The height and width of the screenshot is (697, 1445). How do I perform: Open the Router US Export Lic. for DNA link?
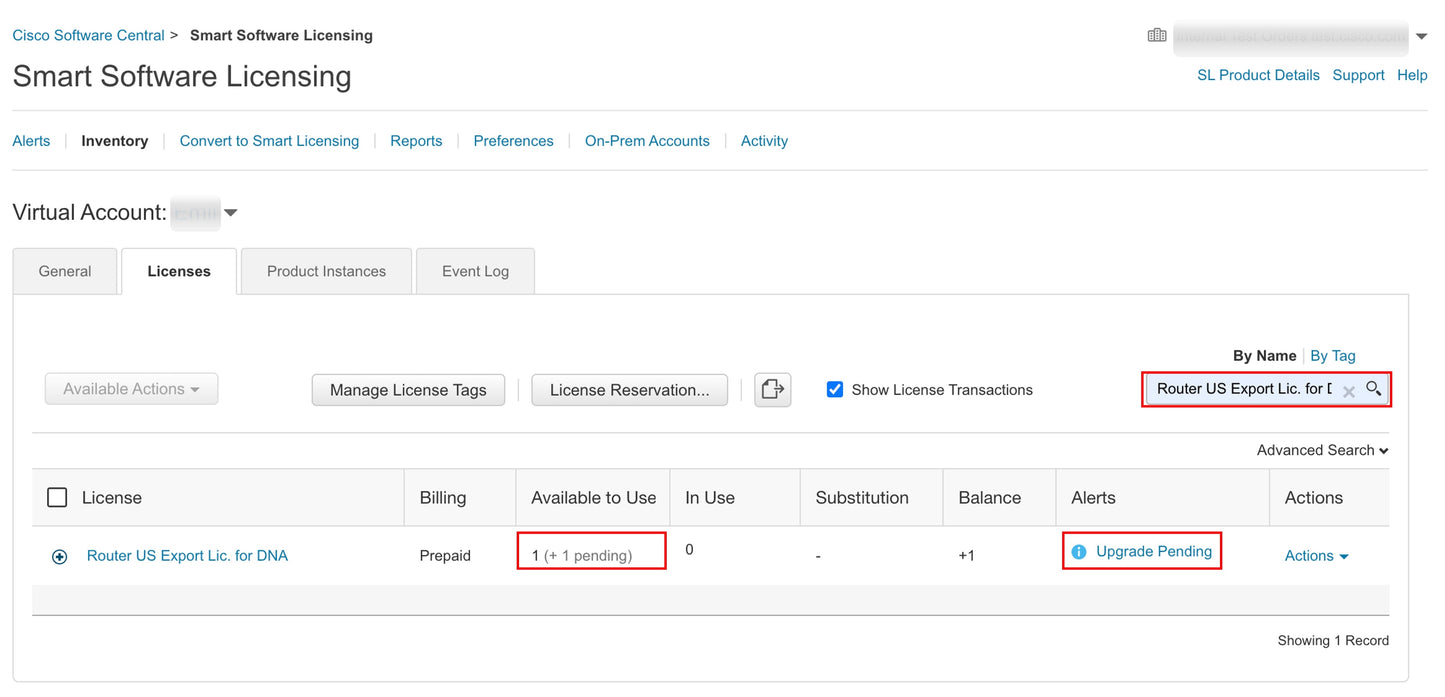[186, 555]
